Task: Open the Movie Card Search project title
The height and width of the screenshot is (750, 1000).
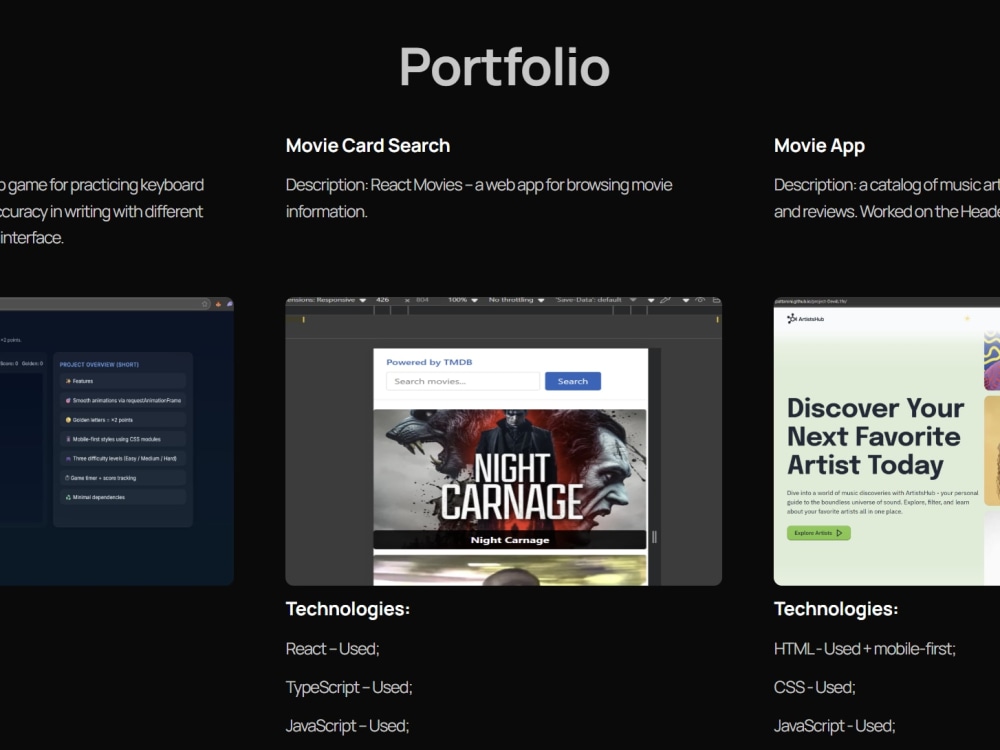Action: point(368,146)
